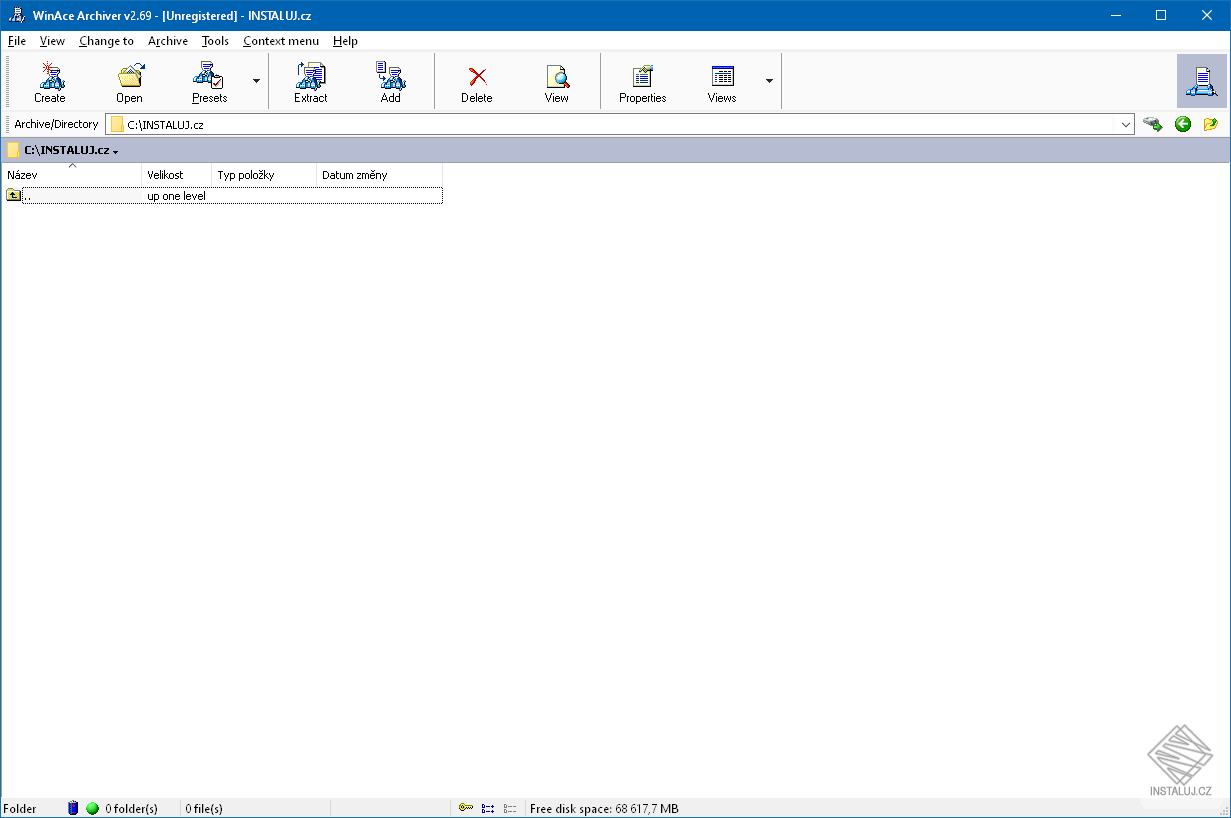Expand the Presets dropdown arrow

[256, 81]
